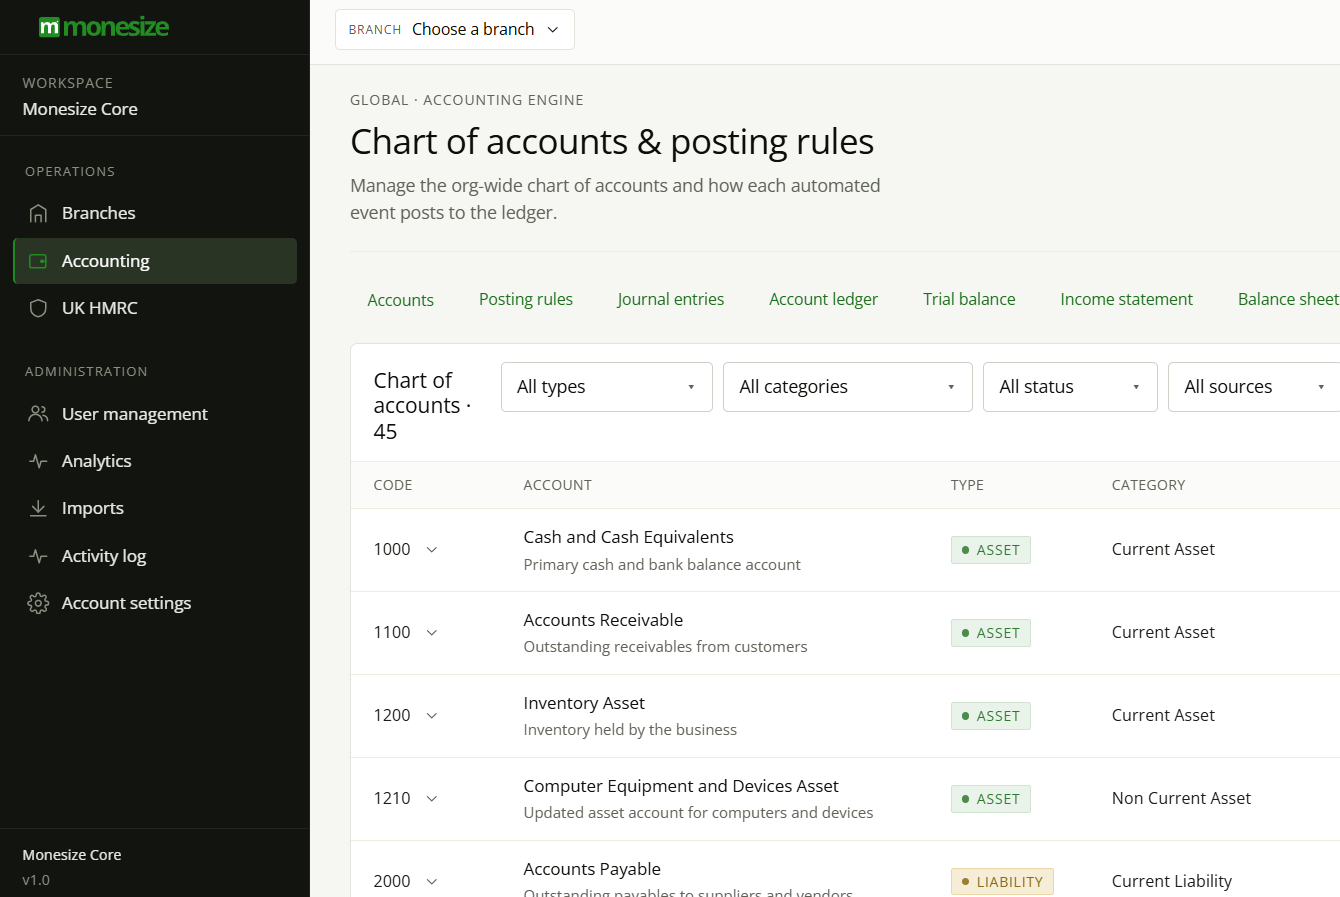This screenshot has width=1340, height=897.
Task: Click Inventory Asset account name
Action: click(x=584, y=703)
